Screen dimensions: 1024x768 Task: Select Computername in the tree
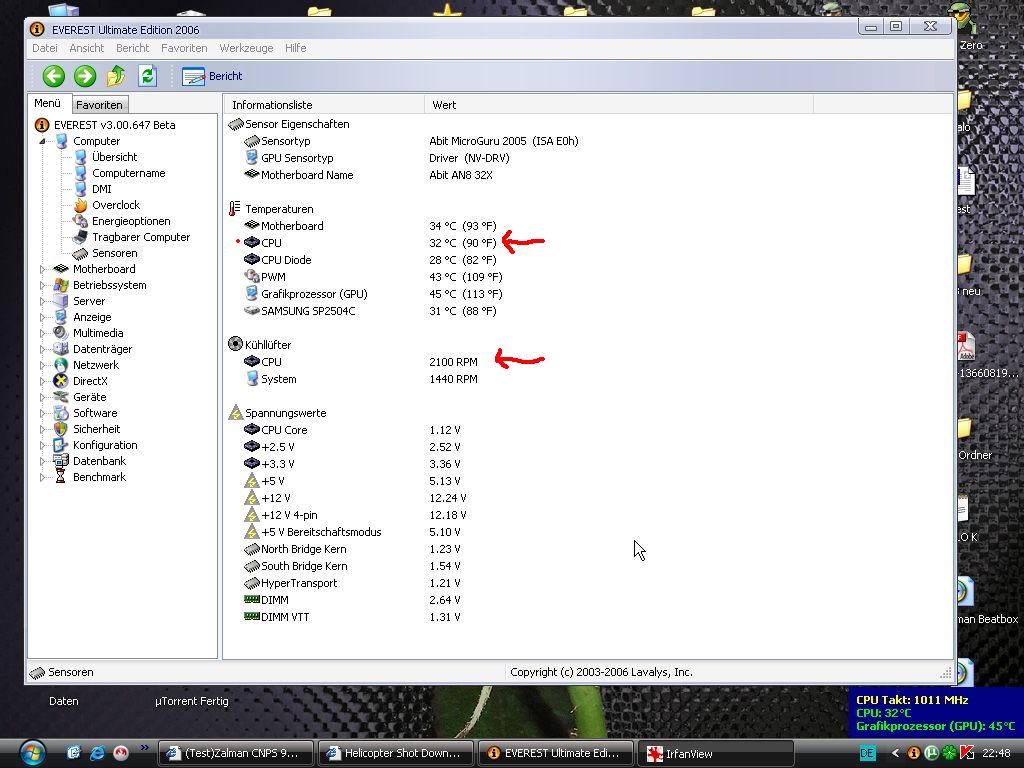[129, 173]
